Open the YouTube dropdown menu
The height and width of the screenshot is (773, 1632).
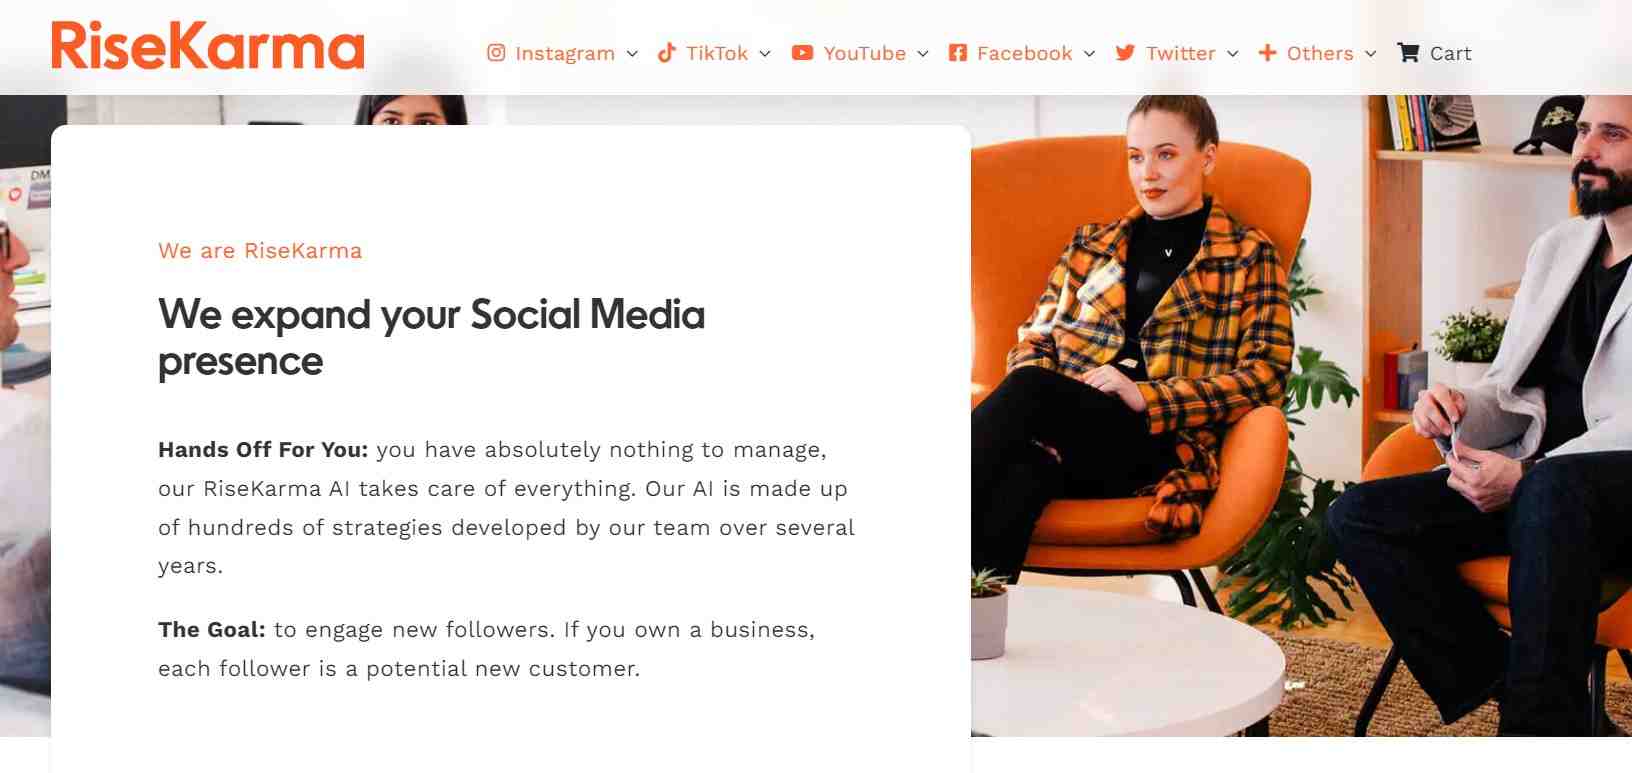(x=923, y=55)
